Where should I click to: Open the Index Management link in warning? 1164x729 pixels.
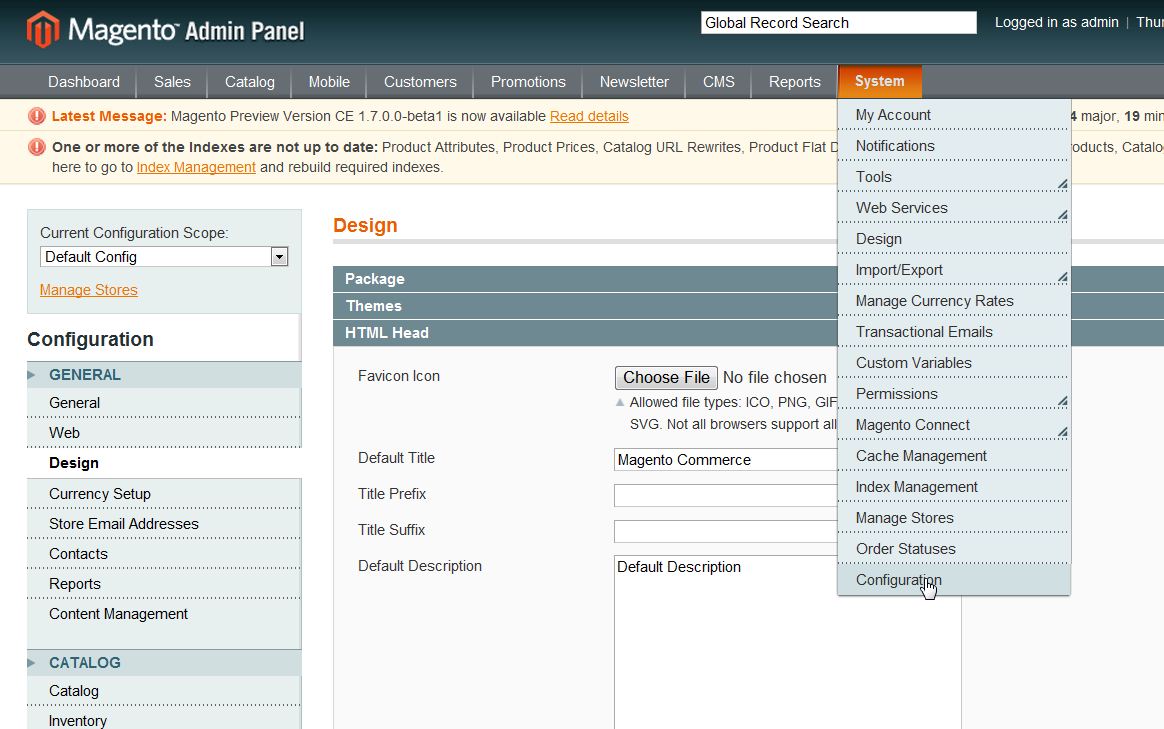click(x=196, y=167)
